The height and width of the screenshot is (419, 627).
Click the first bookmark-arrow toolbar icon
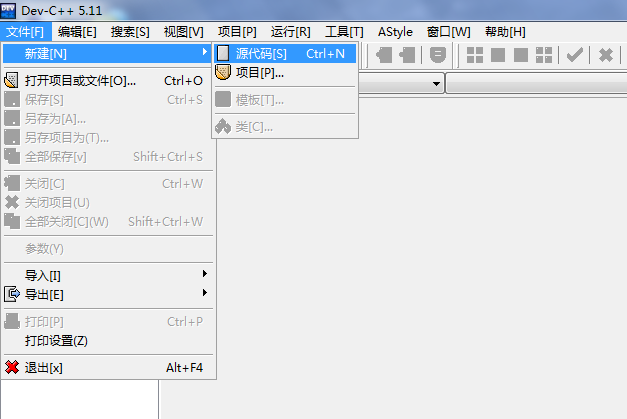(384, 55)
